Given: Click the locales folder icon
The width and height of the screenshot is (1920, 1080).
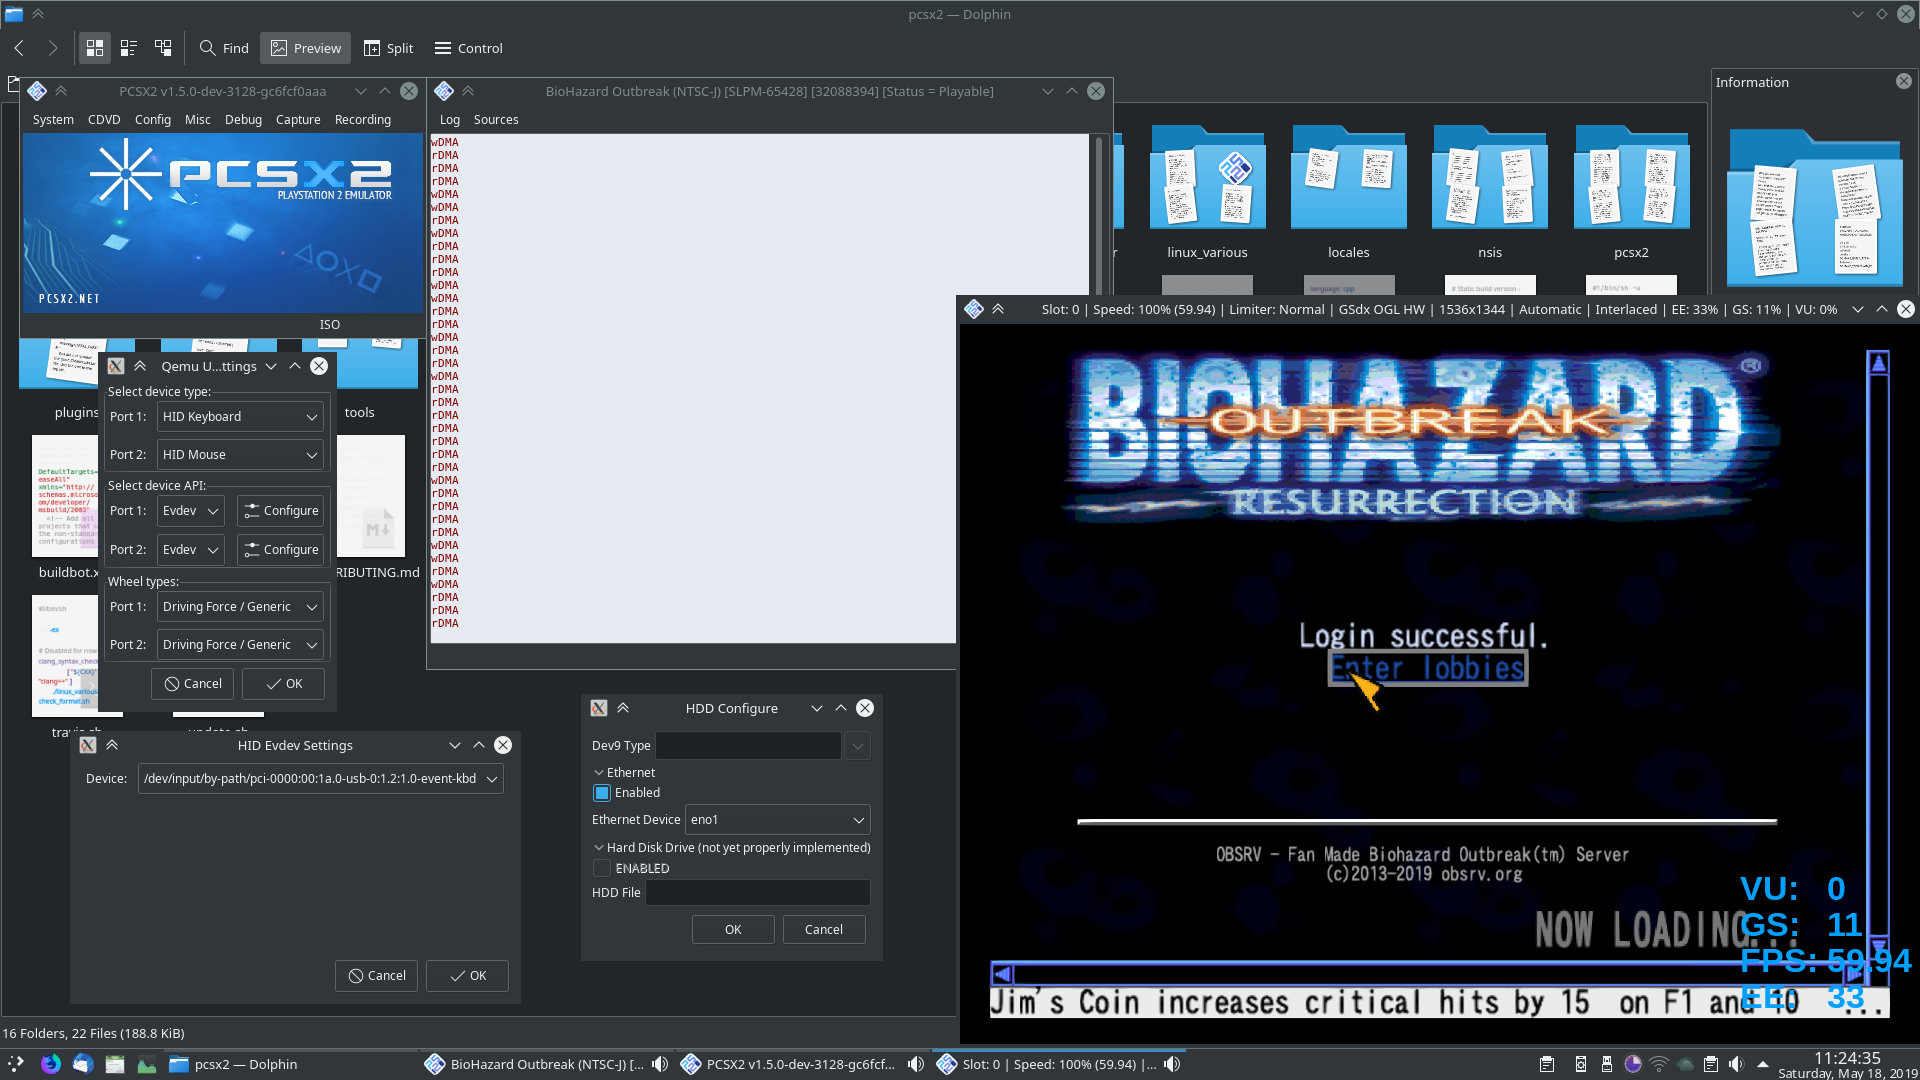Looking at the screenshot, I should click(x=1348, y=177).
